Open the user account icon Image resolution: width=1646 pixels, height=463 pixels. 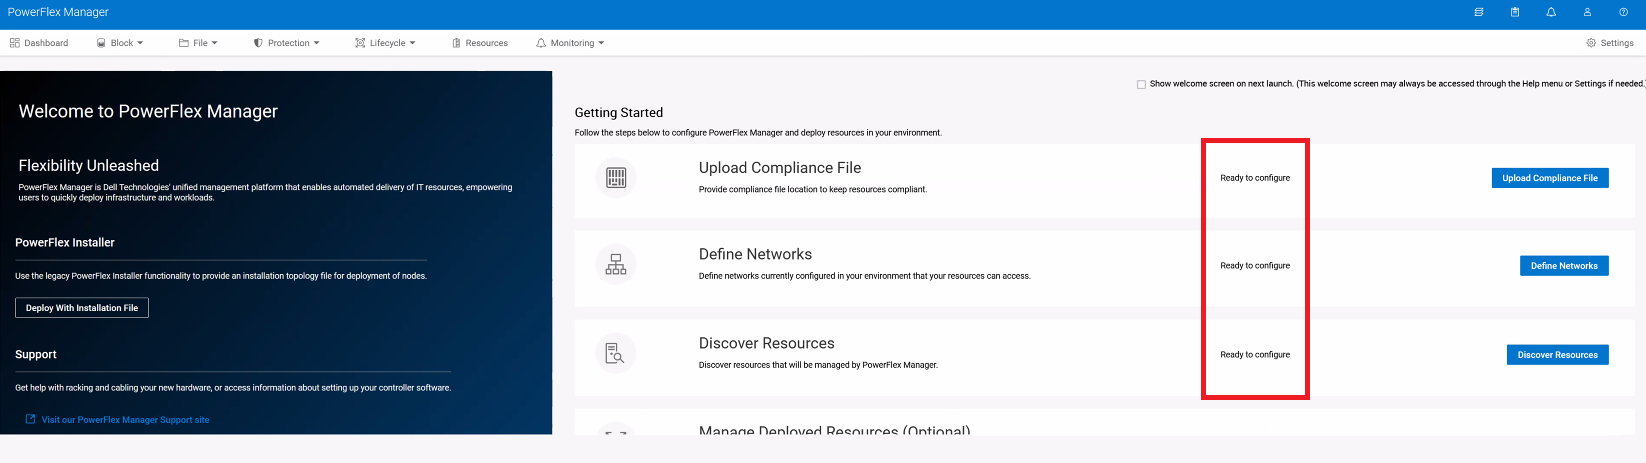coord(1587,12)
